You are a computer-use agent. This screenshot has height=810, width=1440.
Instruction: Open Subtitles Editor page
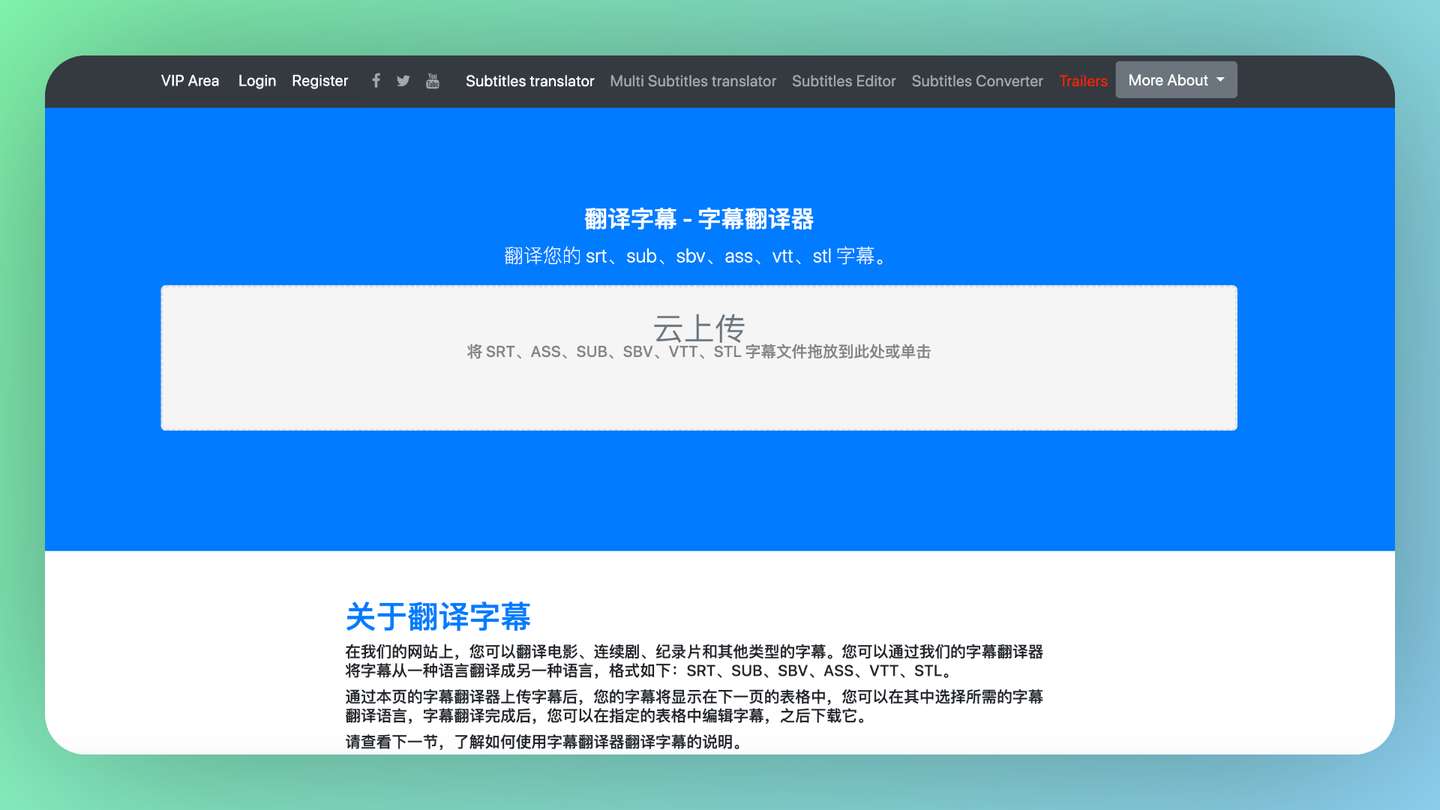[844, 81]
